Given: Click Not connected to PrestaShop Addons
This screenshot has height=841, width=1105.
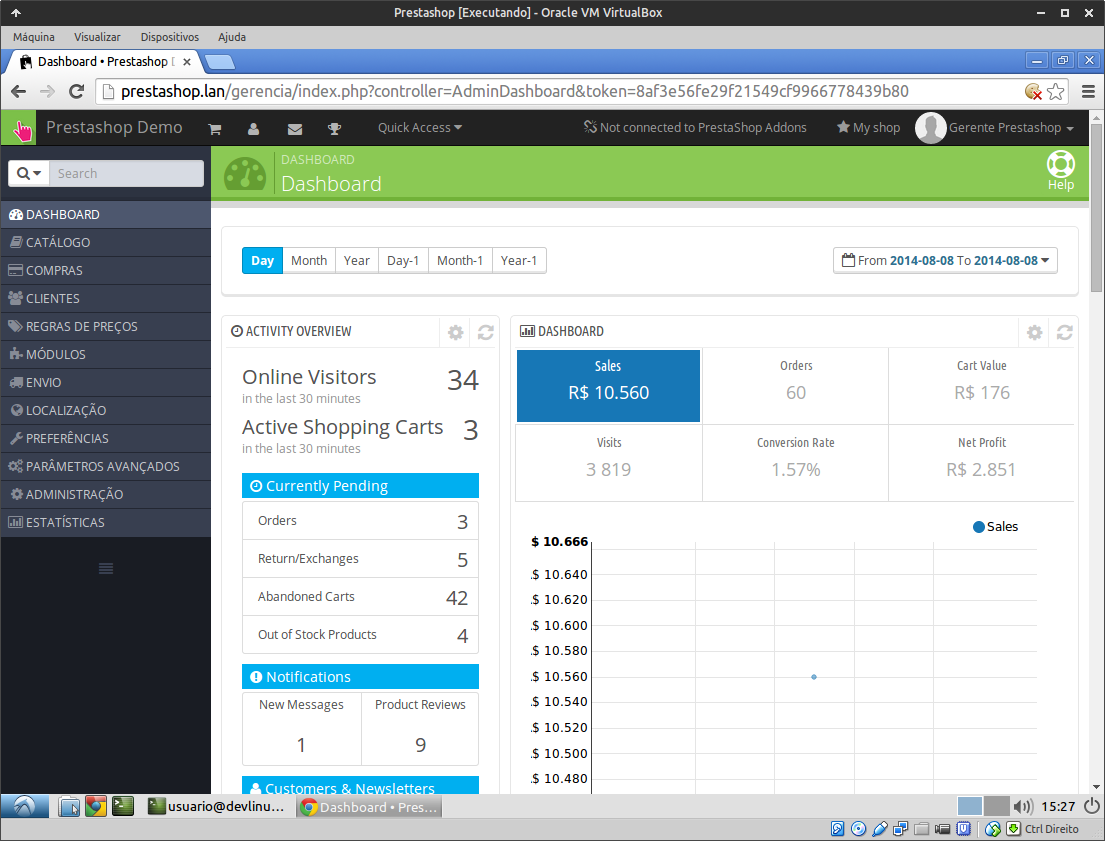Looking at the screenshot, I should click(695, 128).
